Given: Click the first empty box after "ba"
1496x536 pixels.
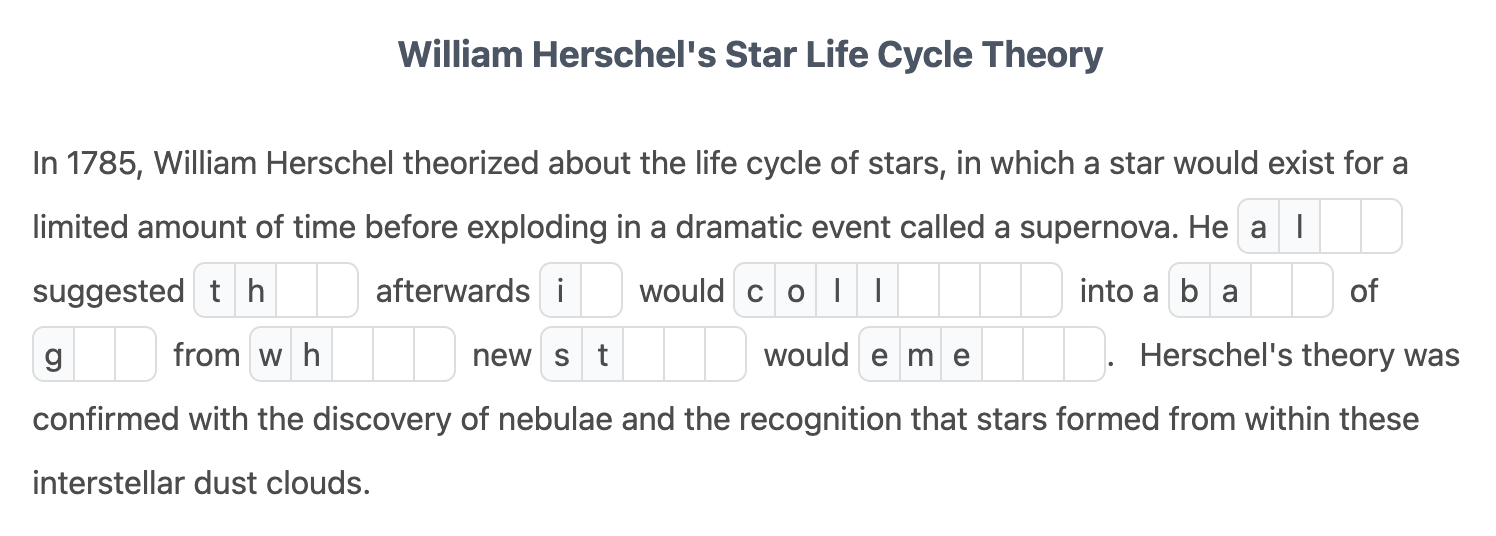Looking at the screenshot, I should (x=1271, y=291).
